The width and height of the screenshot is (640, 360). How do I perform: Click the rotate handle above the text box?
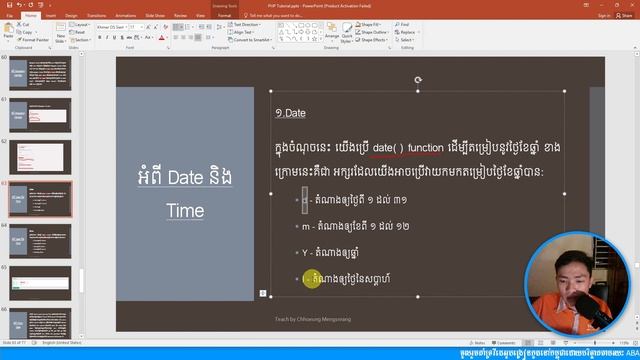click(x=418, y=80)
